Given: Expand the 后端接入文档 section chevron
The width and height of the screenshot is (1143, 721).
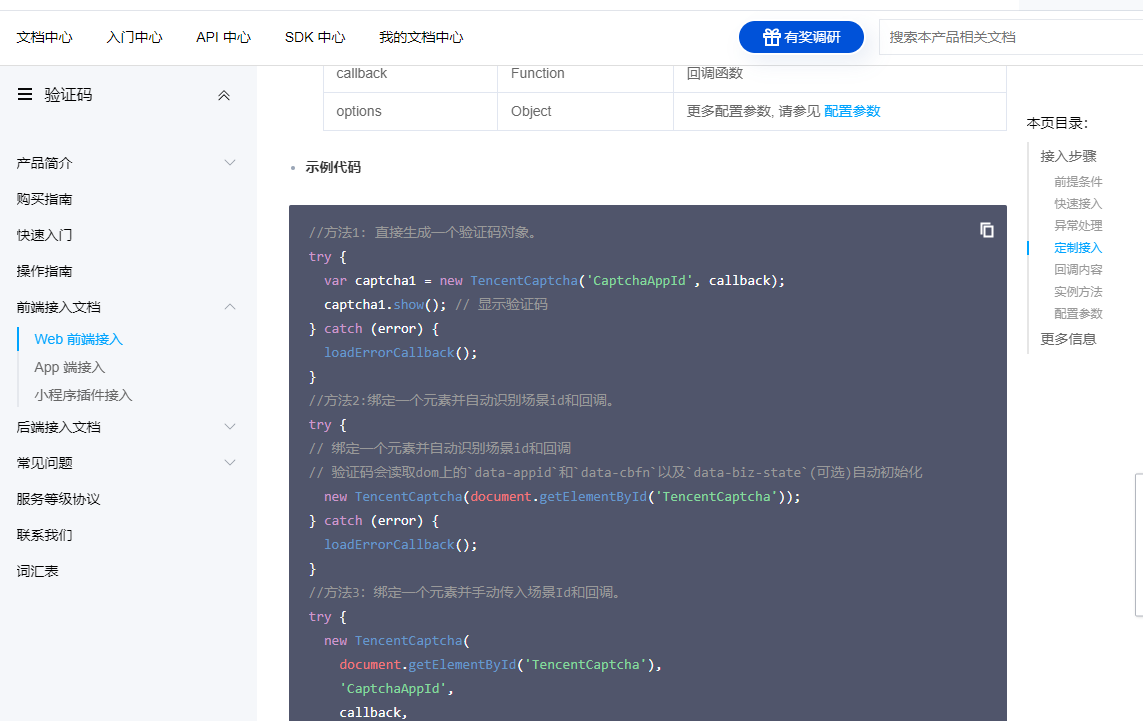Looking at the screenshot, I should pyautogui.click(x=230, y=426).
